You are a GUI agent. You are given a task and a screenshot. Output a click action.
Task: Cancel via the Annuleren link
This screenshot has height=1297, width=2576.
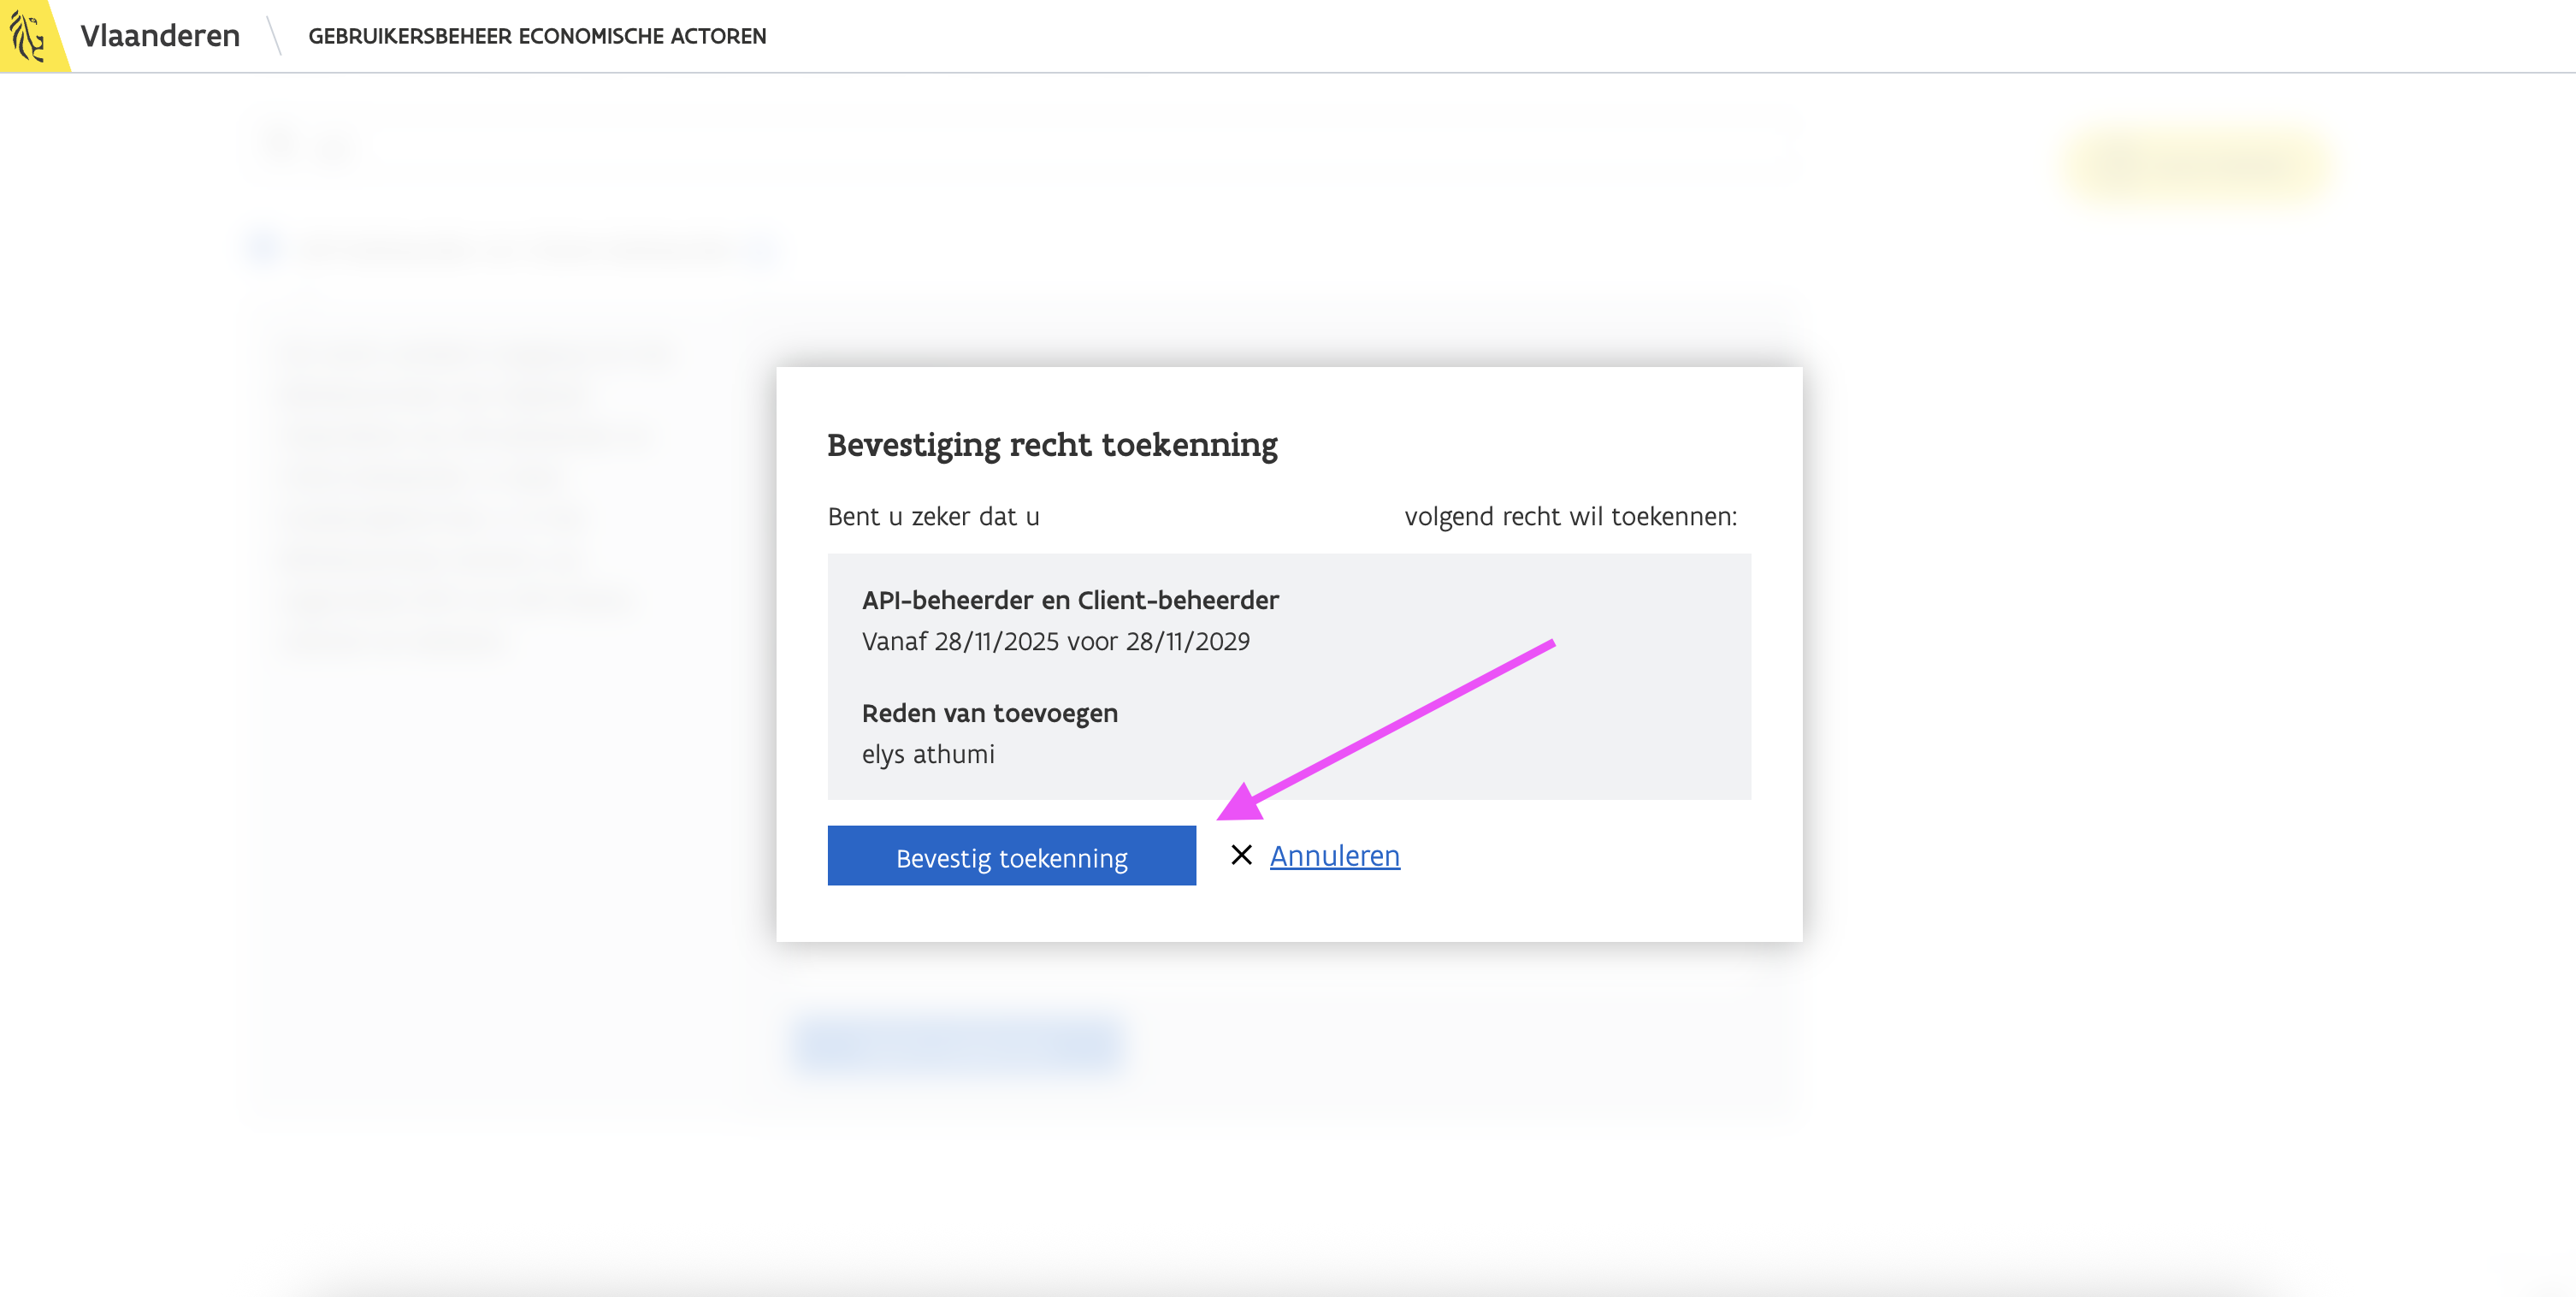point(1334,856)
